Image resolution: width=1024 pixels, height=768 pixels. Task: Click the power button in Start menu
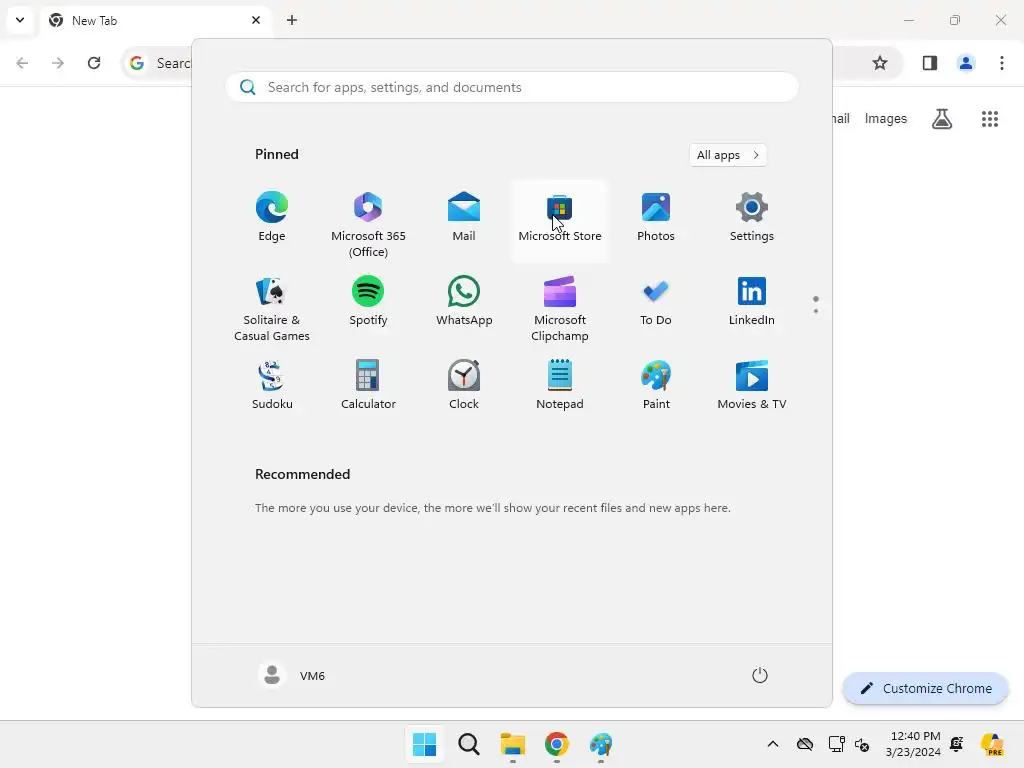point(760,675)
